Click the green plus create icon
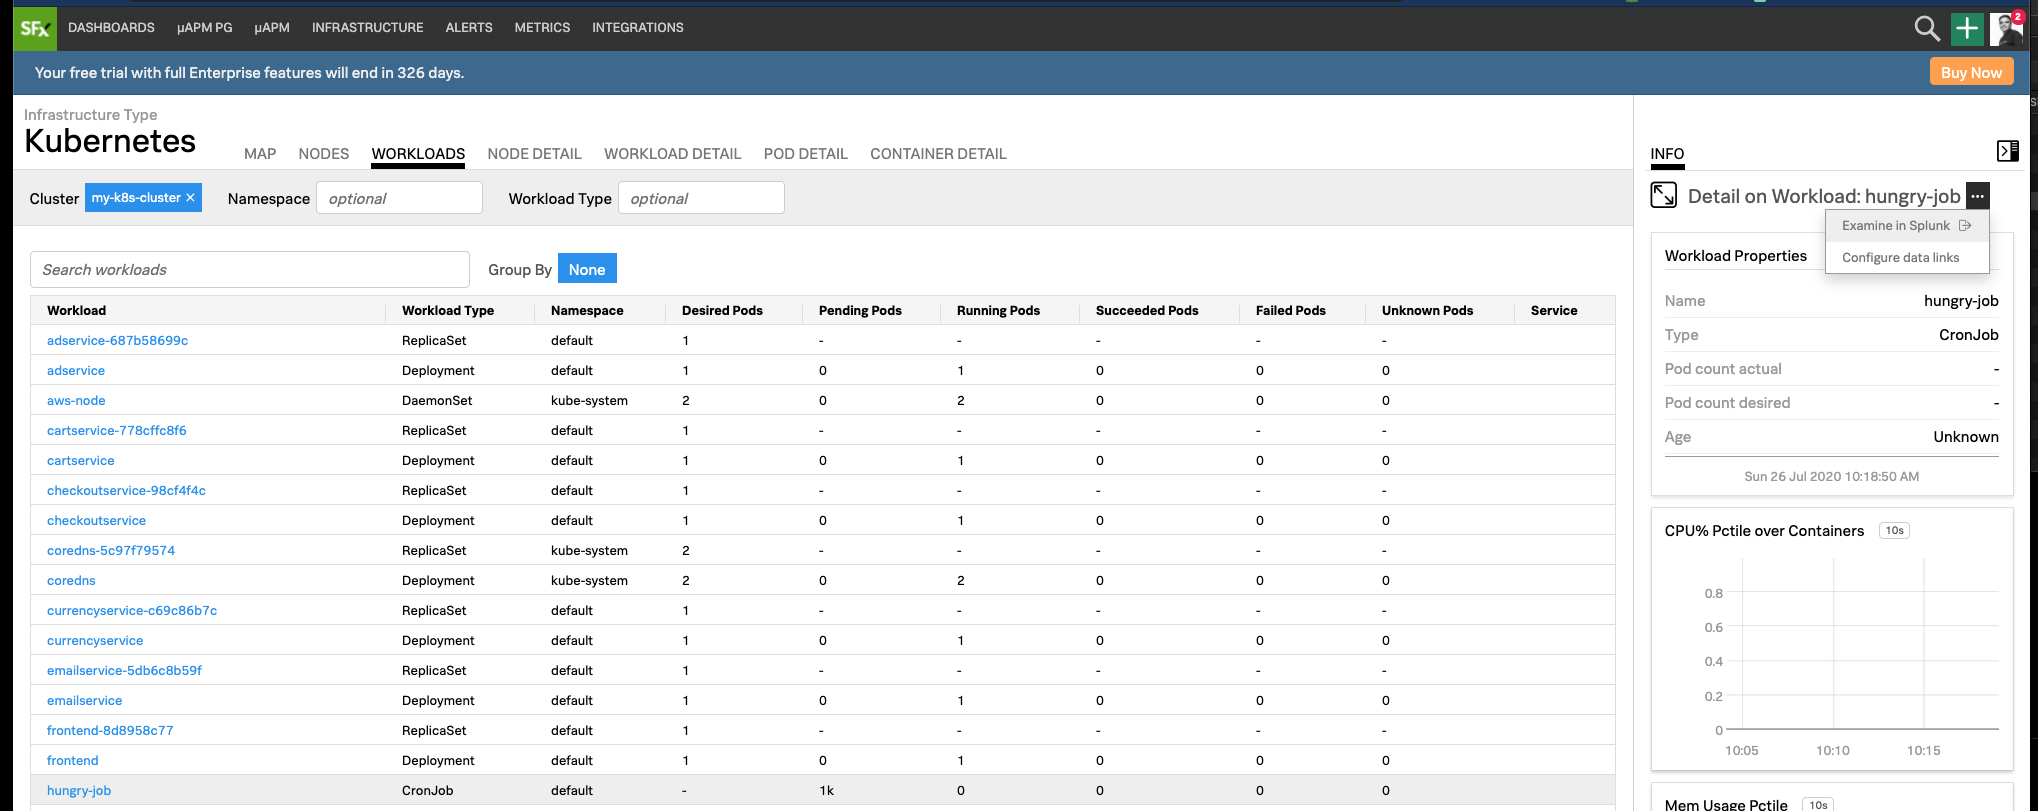 (1967, 28)
